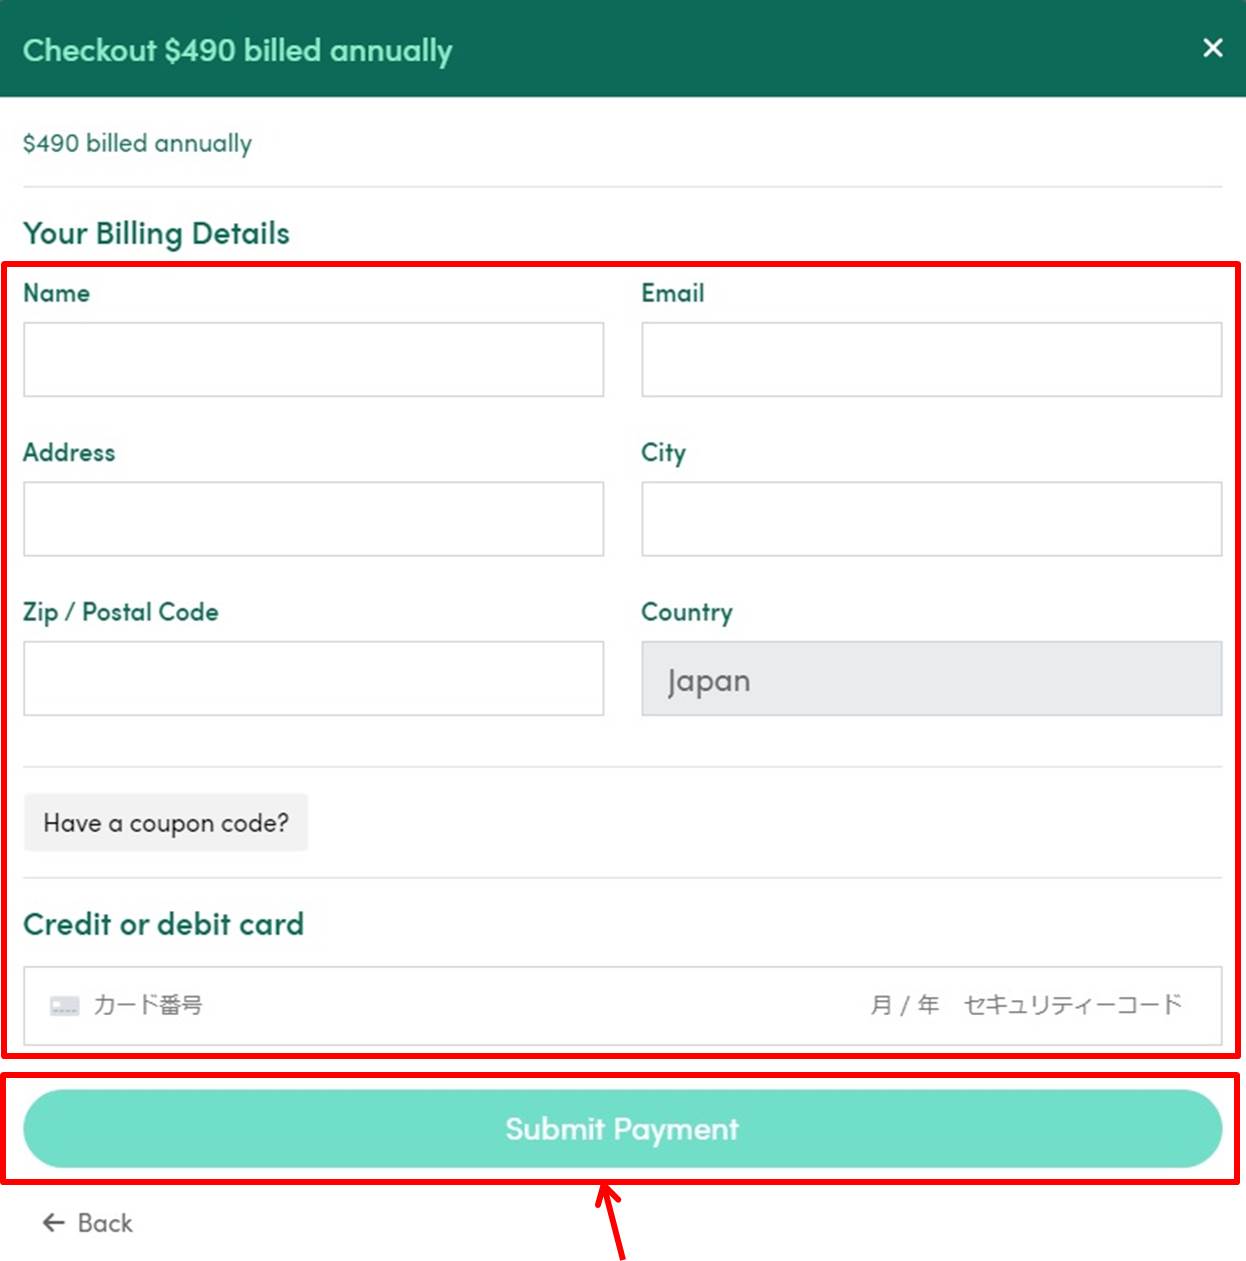Screen dimensions: 1246x1261
Task: Select the City input field
Action: (x=931, y=519)
